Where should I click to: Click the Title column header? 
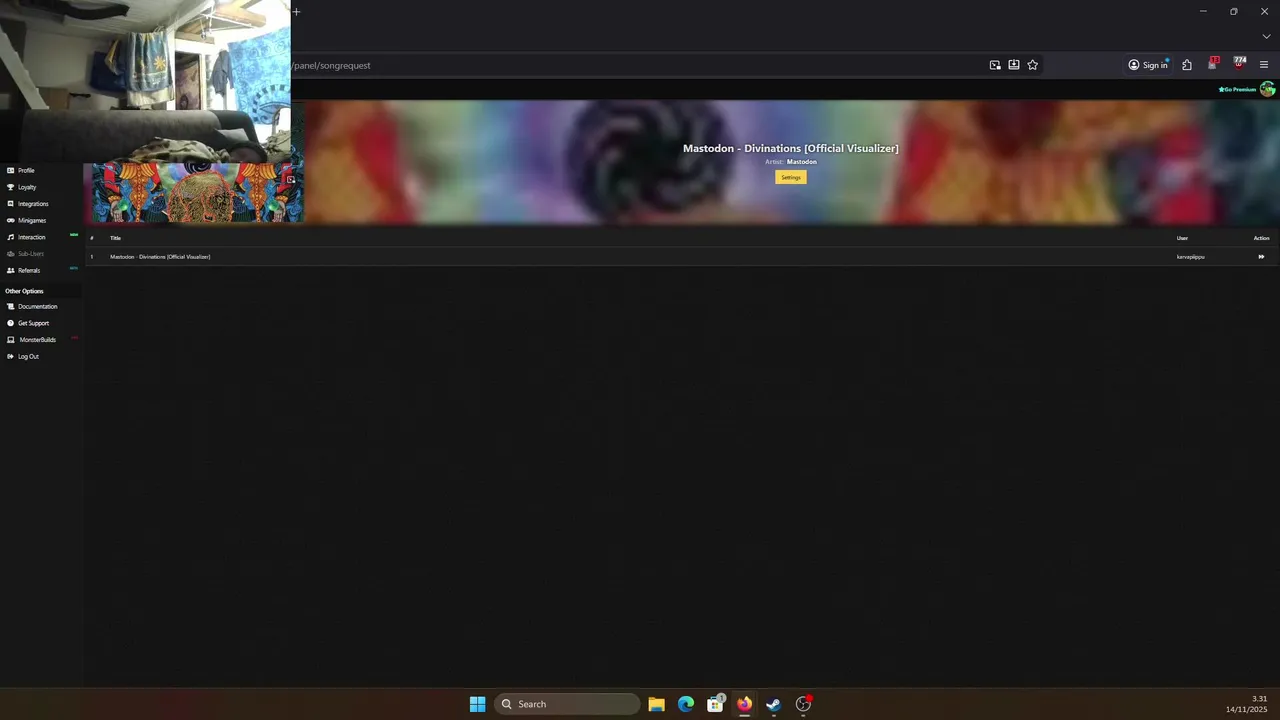point(115,238)
